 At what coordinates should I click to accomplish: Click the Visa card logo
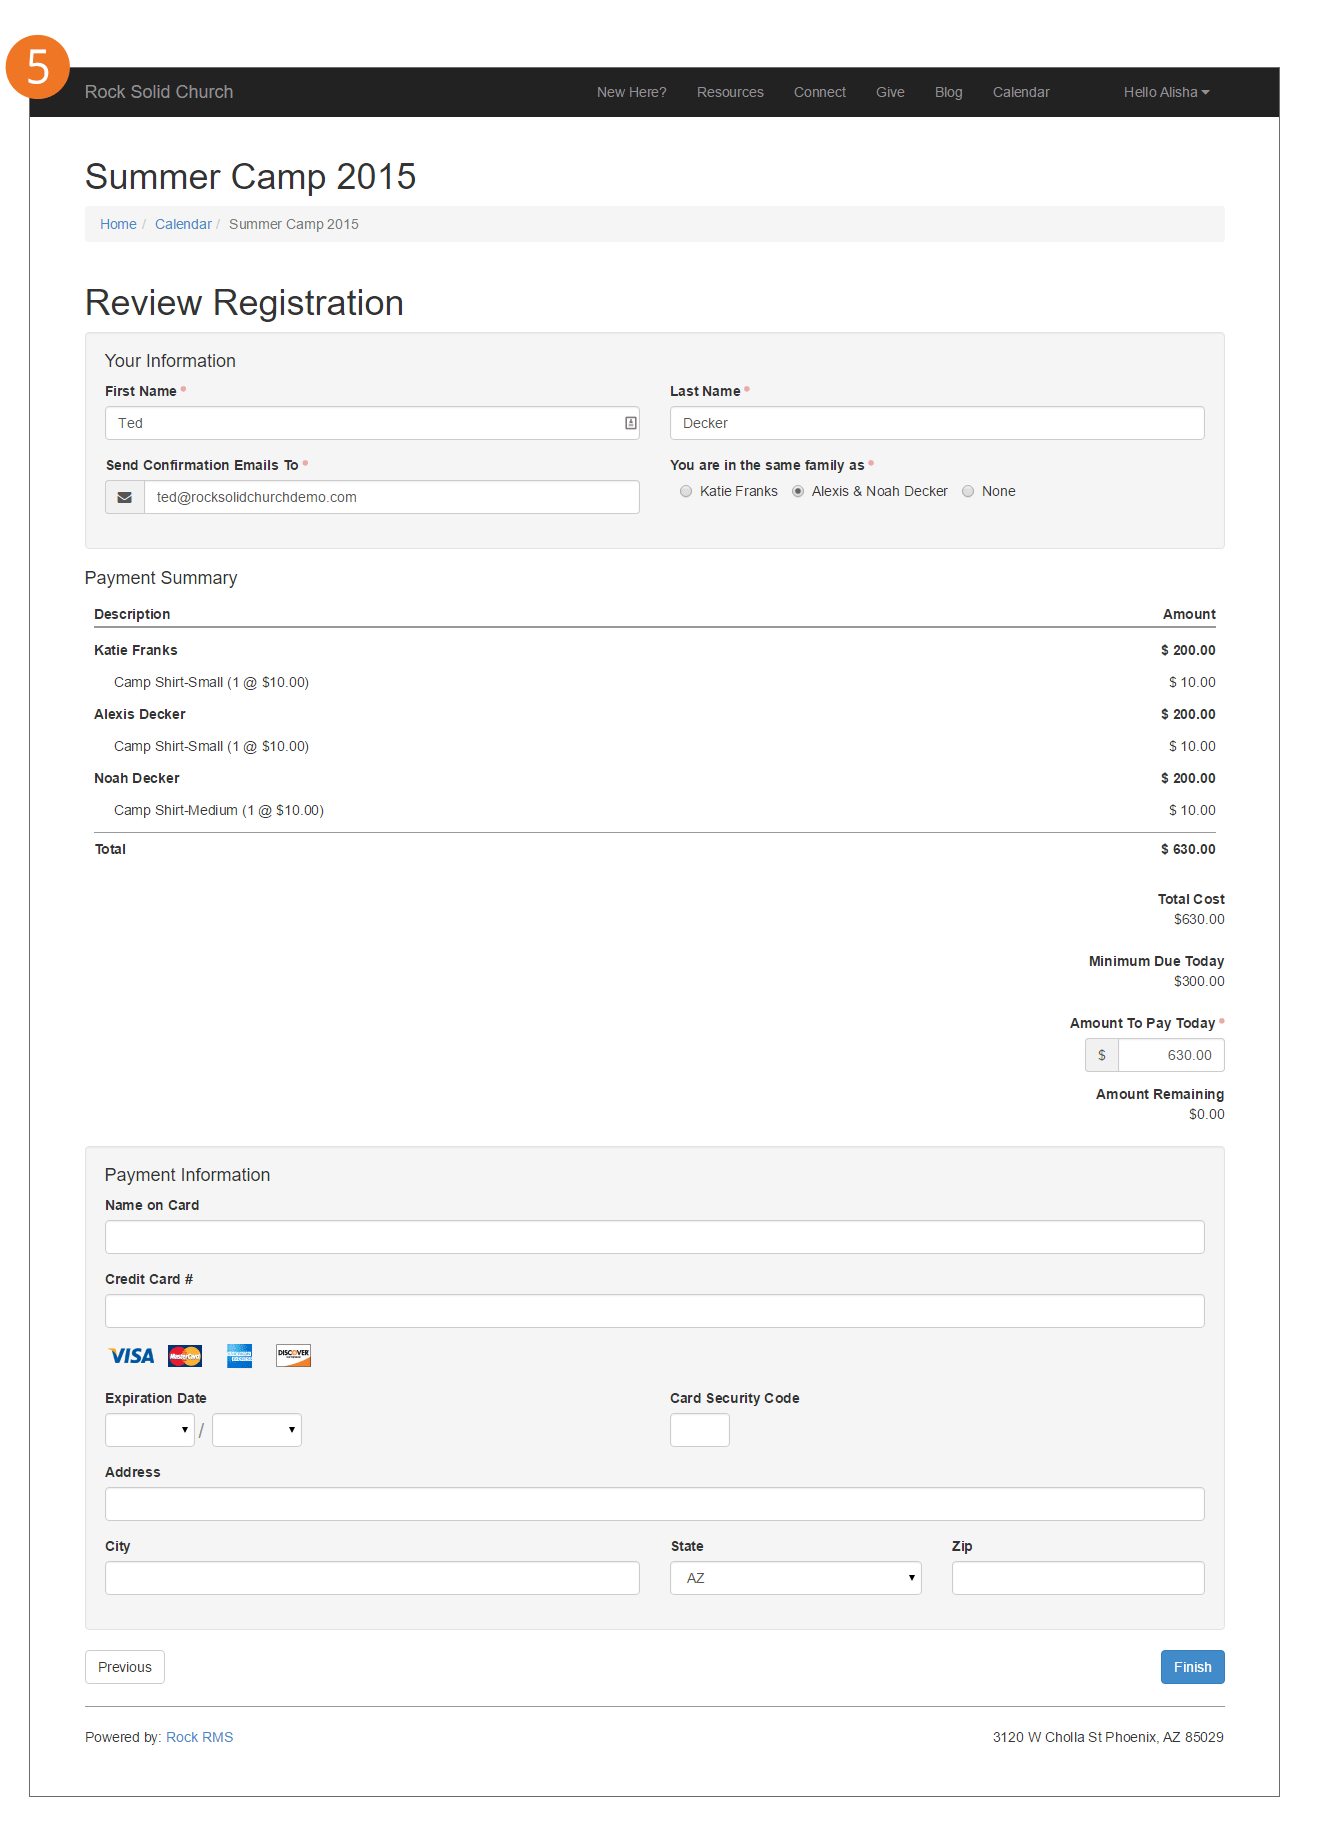[x=131, y=1356]
